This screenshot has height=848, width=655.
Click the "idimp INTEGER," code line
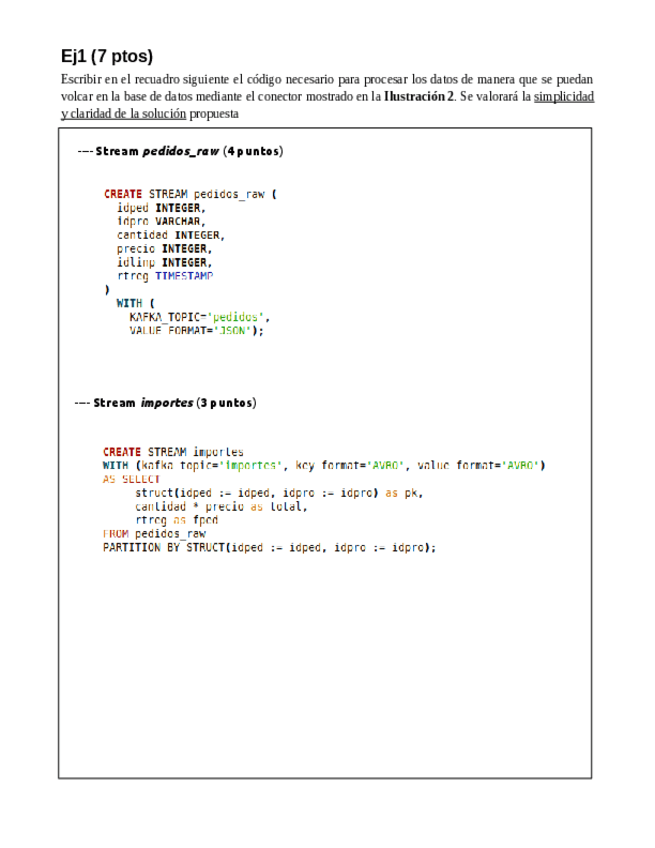point(163,262)
